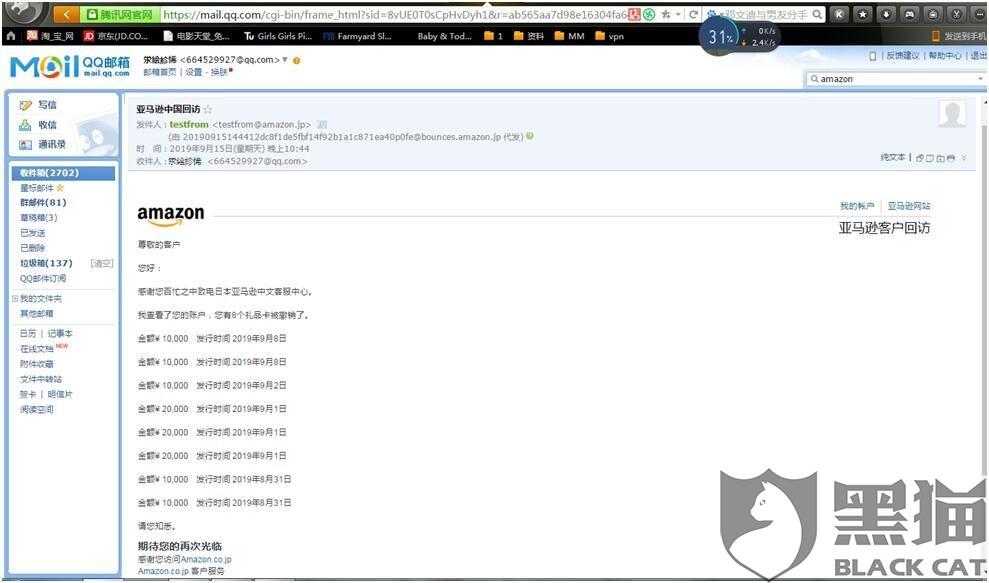Open QQ邮件订阅 subscriptions
The width and height of the screenshot is (989, 583).
43,278
